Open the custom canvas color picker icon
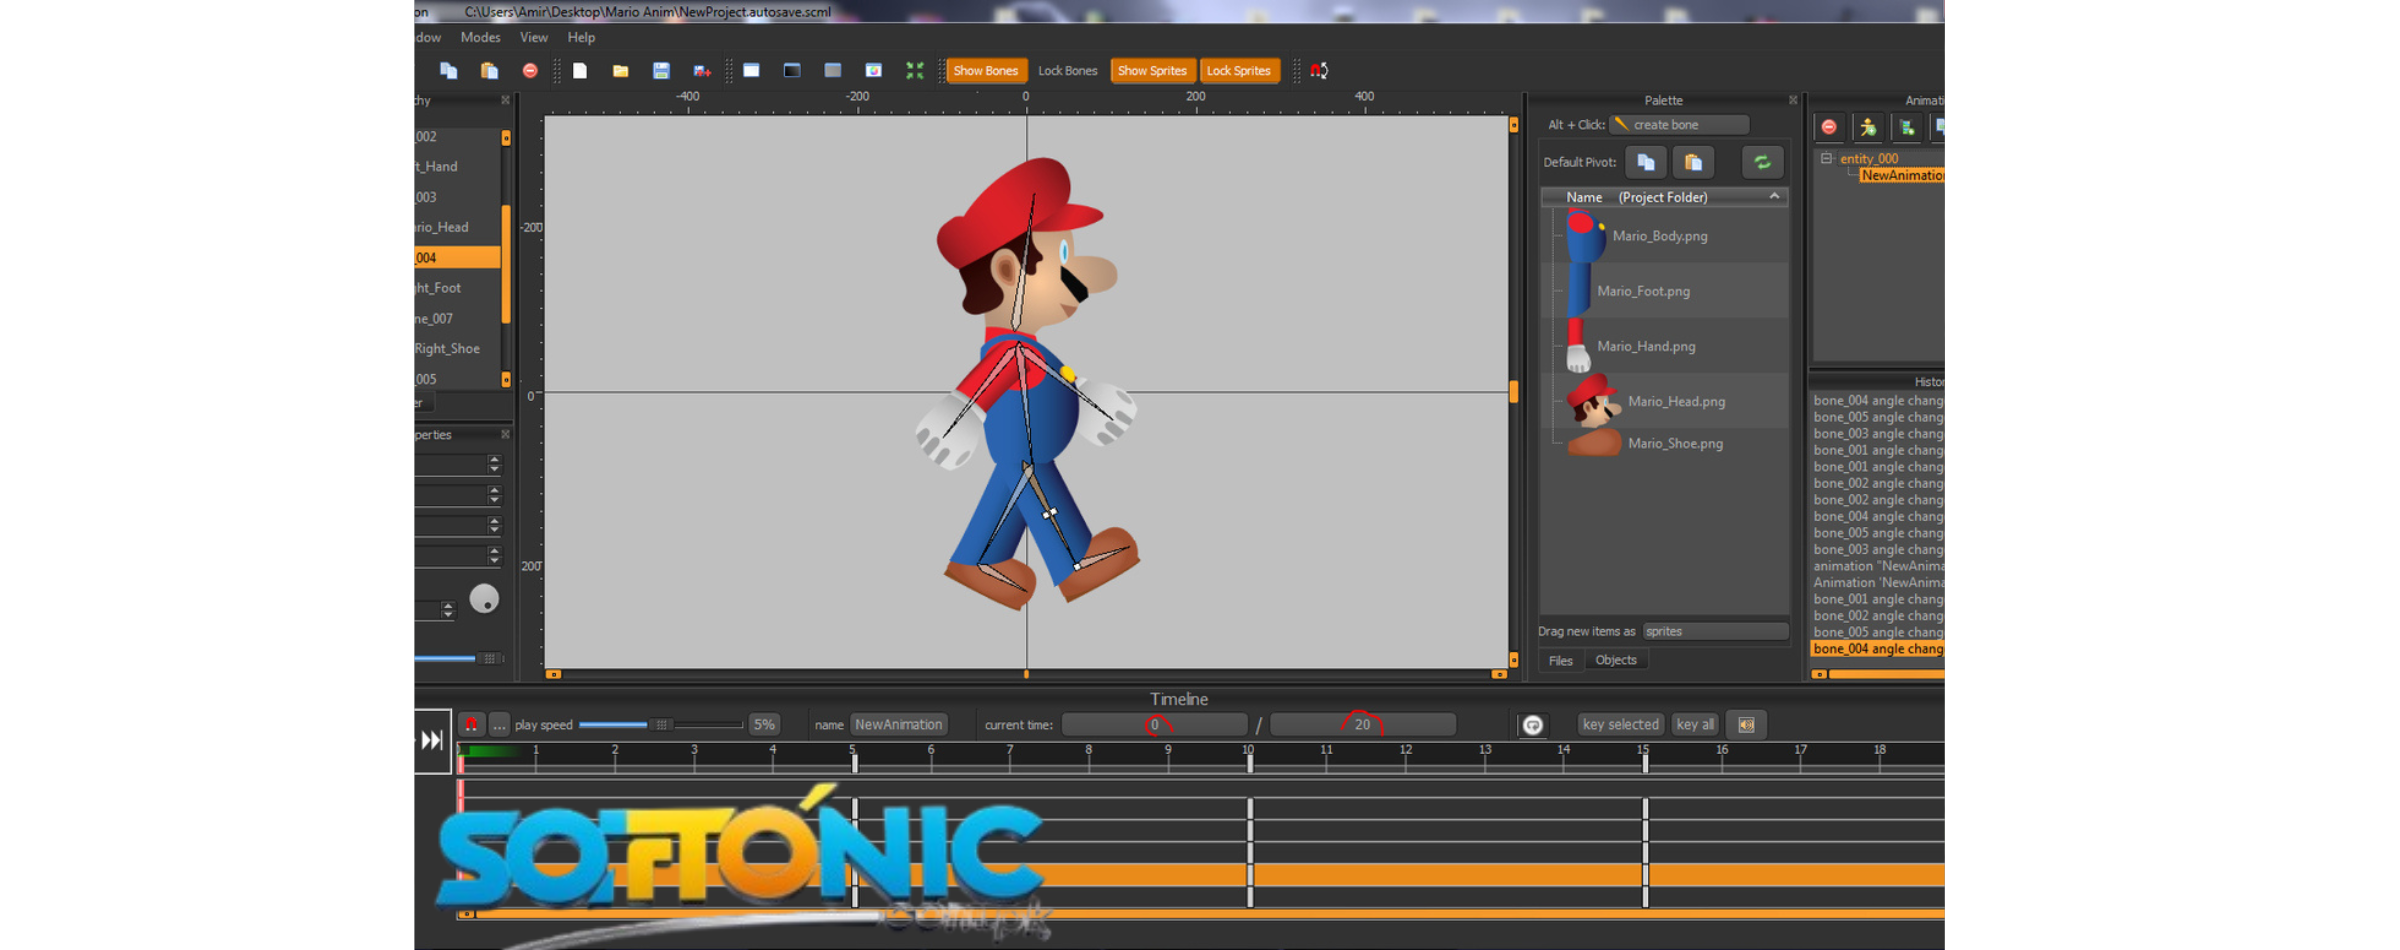 click(x=873, y=70)
